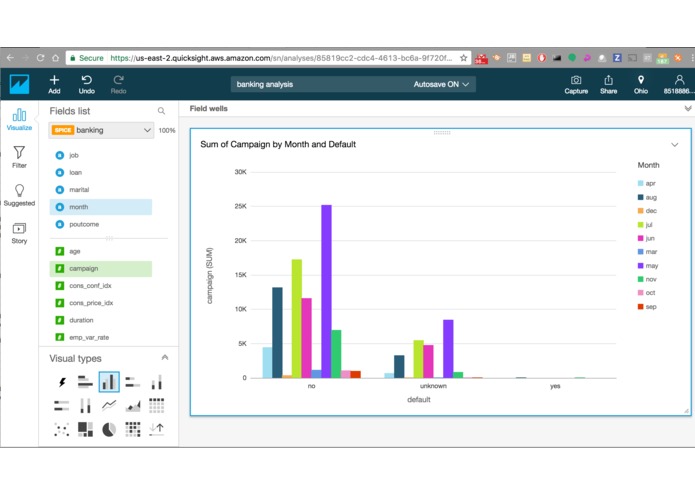Select the campaign measure field
The image size is (695, 494).
coord(101,268)
